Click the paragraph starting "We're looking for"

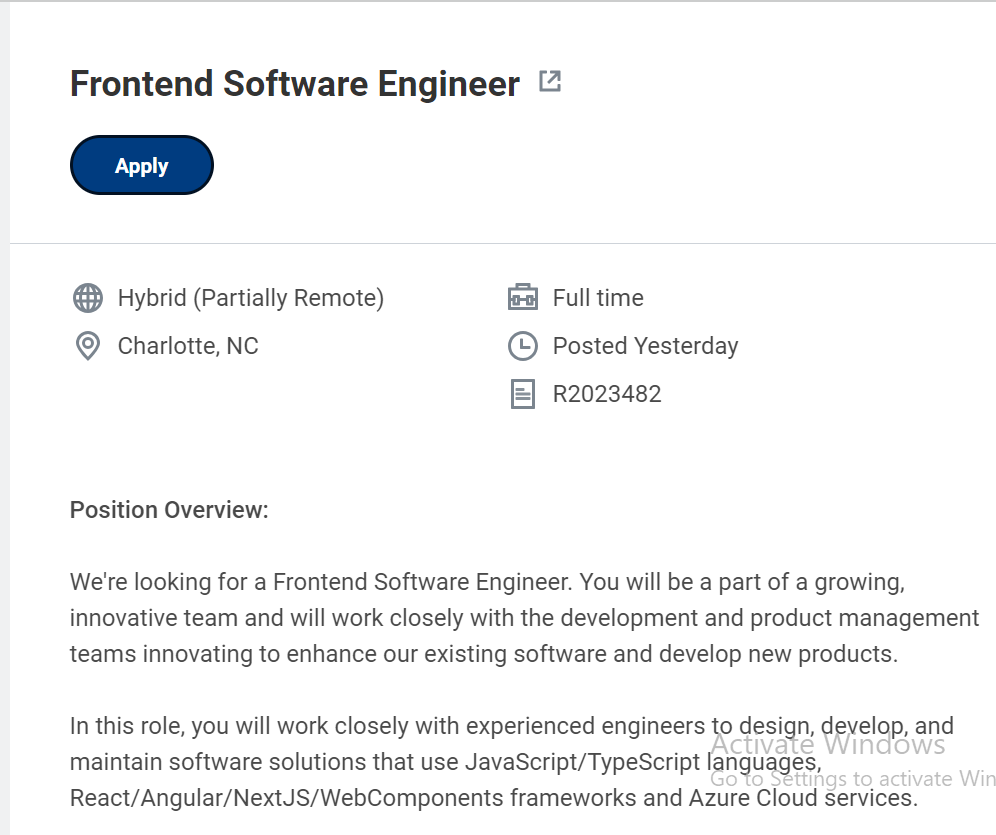pyautogui.click(x=525, y=618)
